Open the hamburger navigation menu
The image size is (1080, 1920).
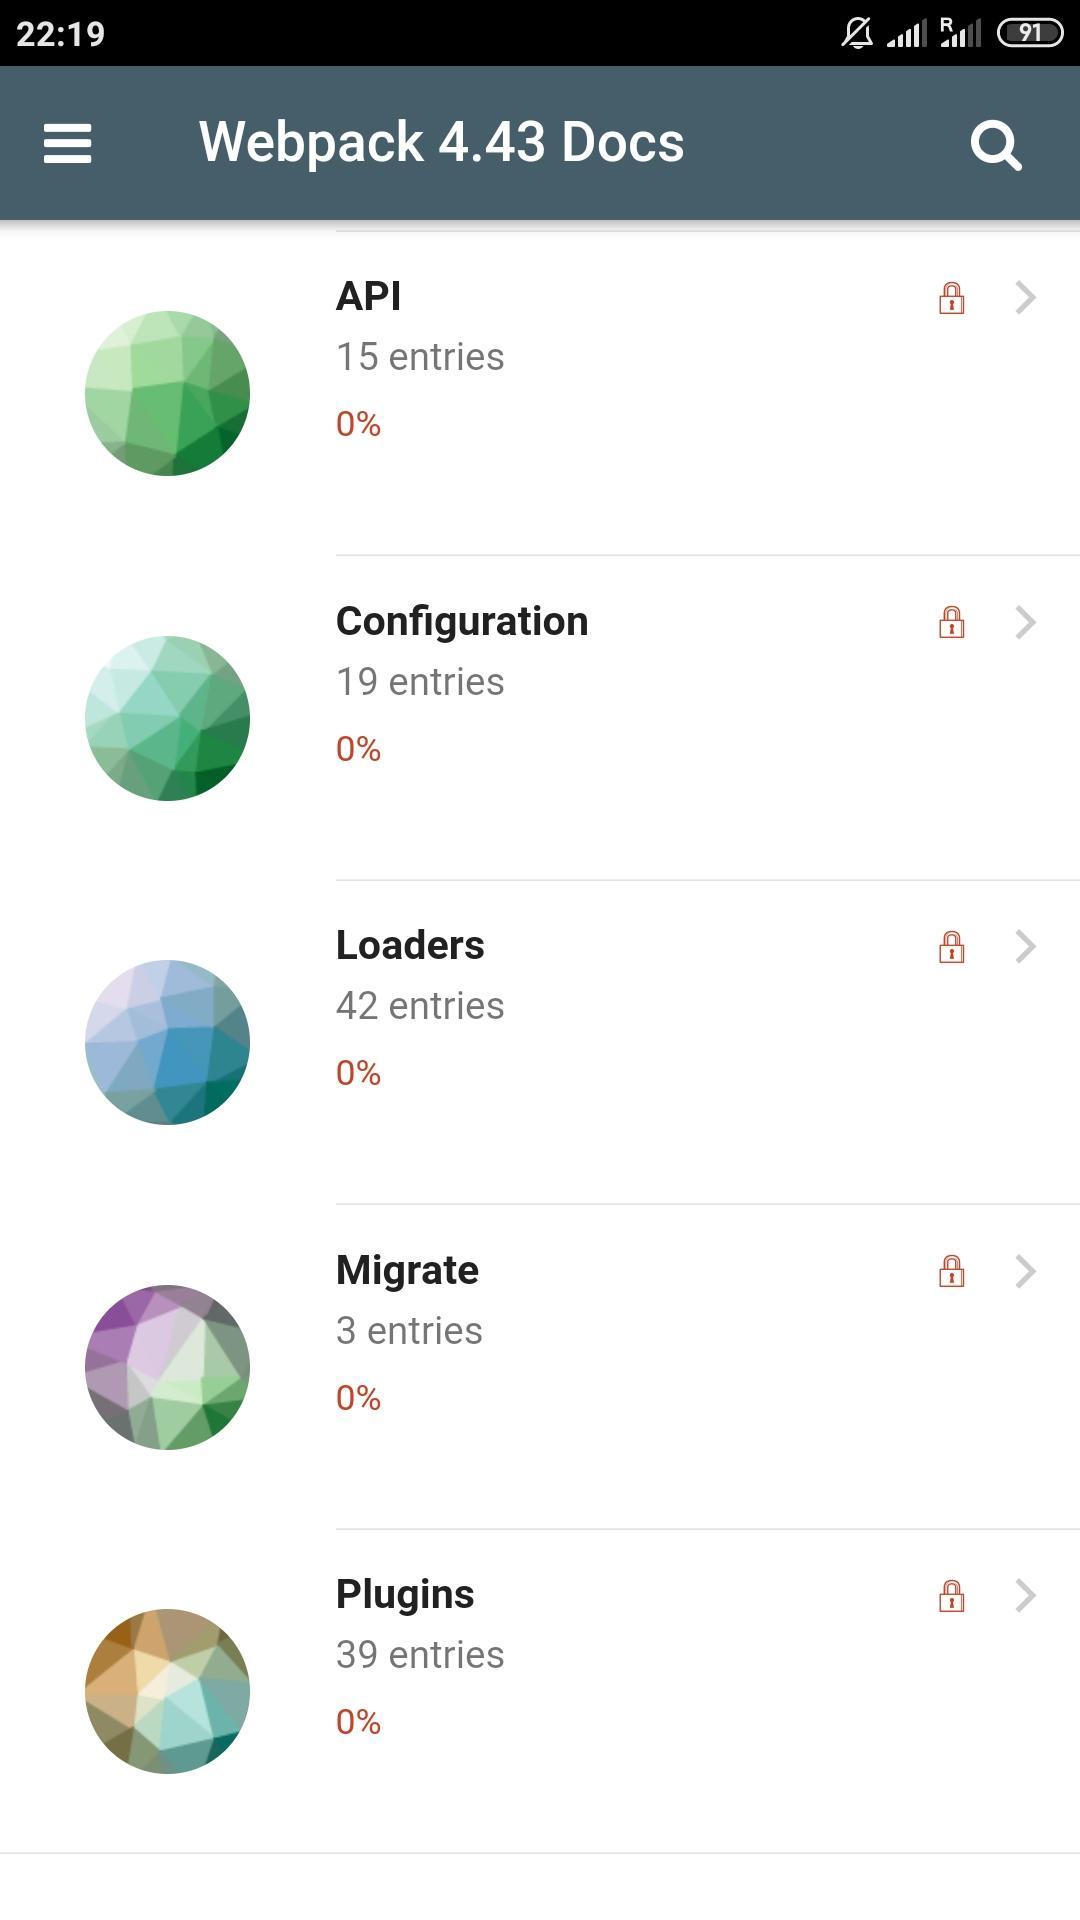(68, 143)
